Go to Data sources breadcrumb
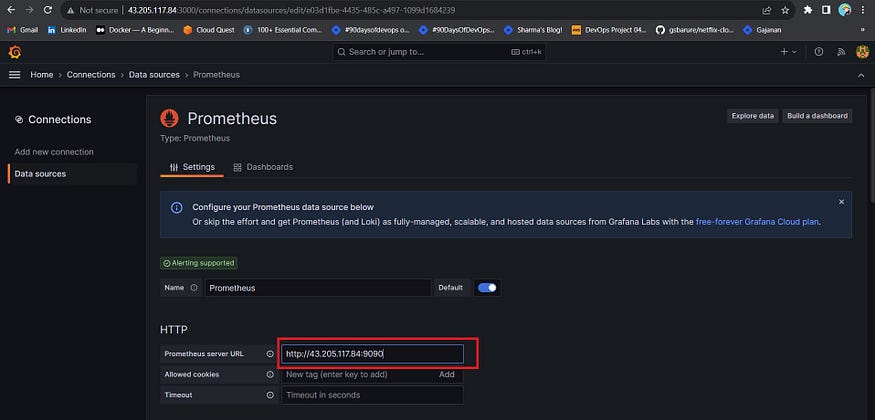 (x=154, y=75)
